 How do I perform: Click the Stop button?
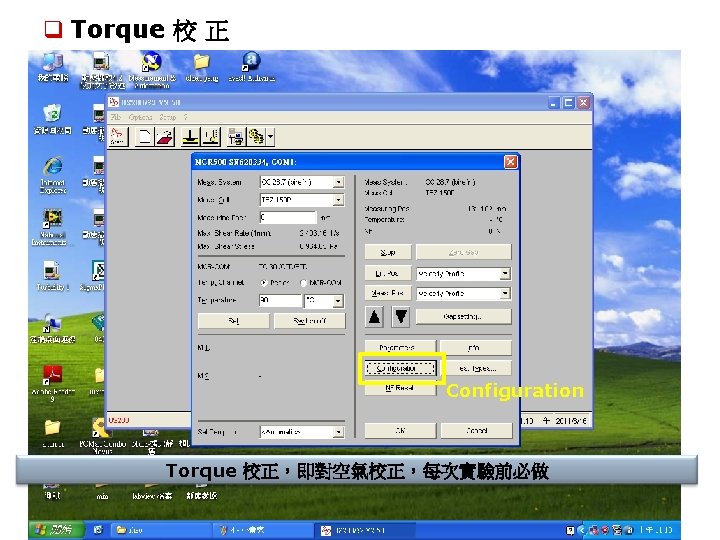[388, 252]
